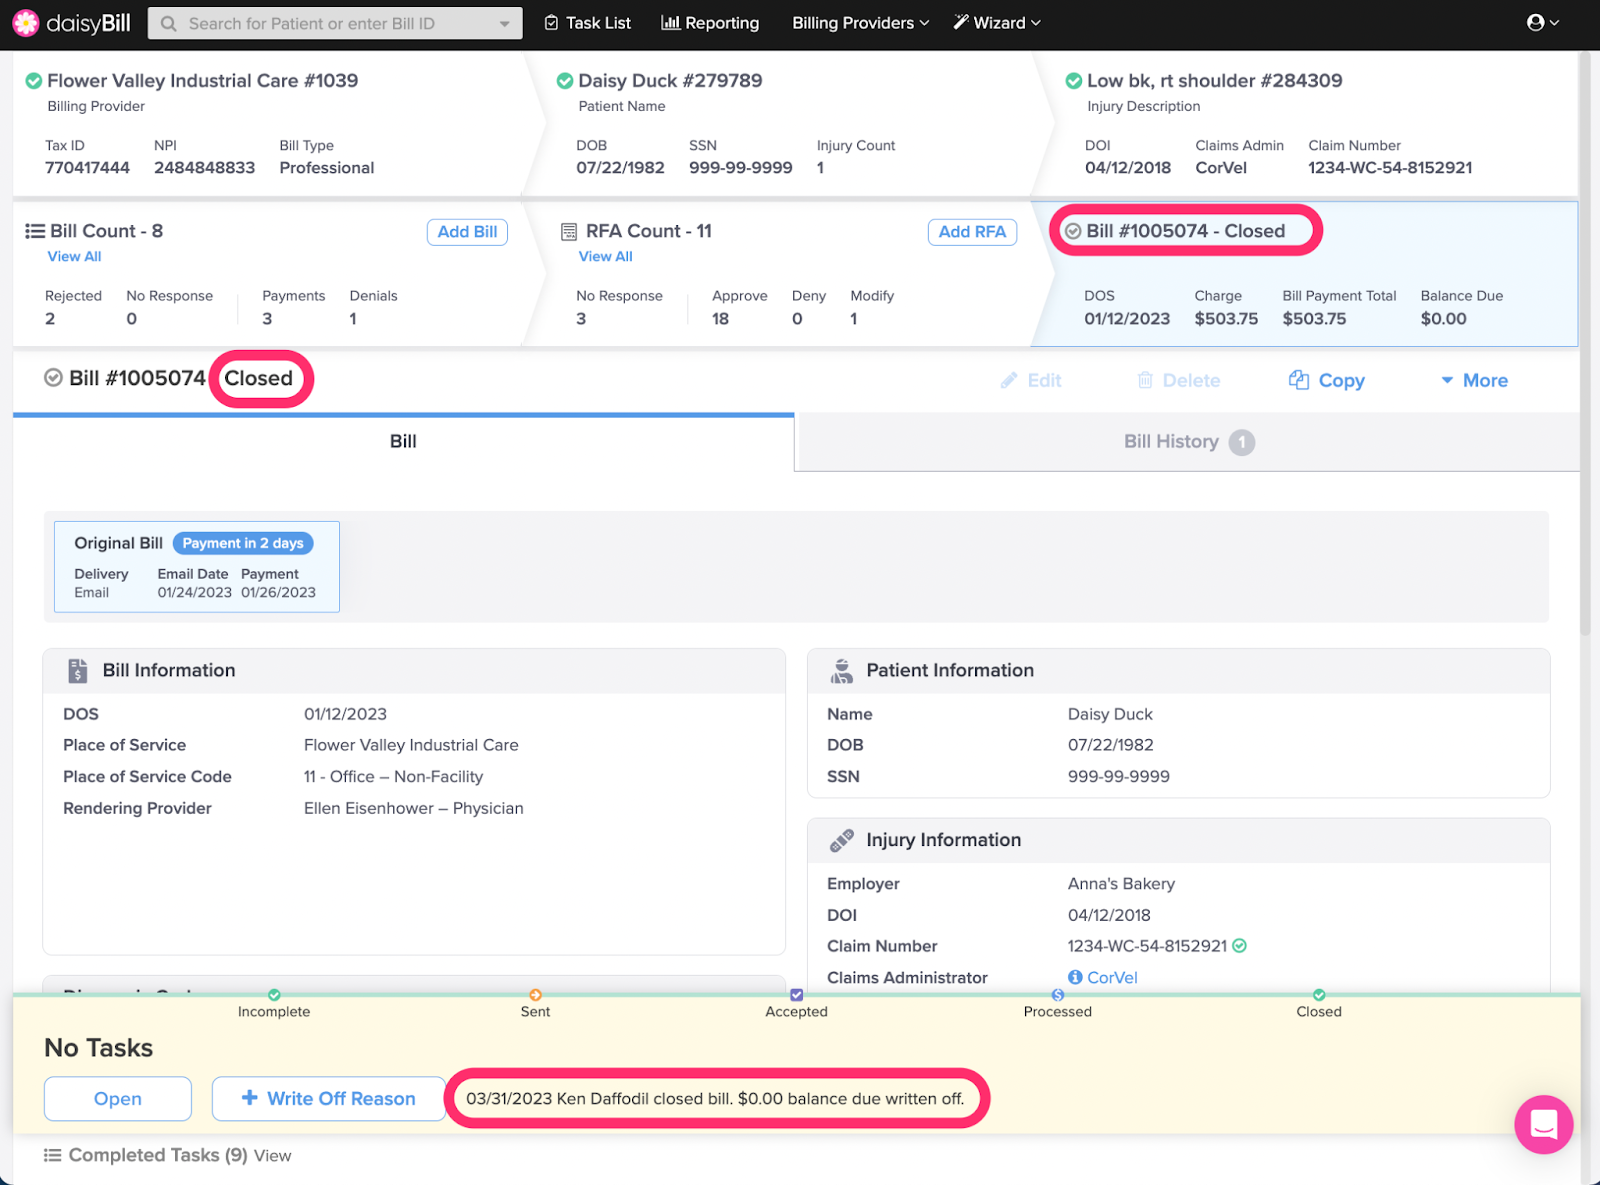Click the Bill History count badge

click(1242, 442)
